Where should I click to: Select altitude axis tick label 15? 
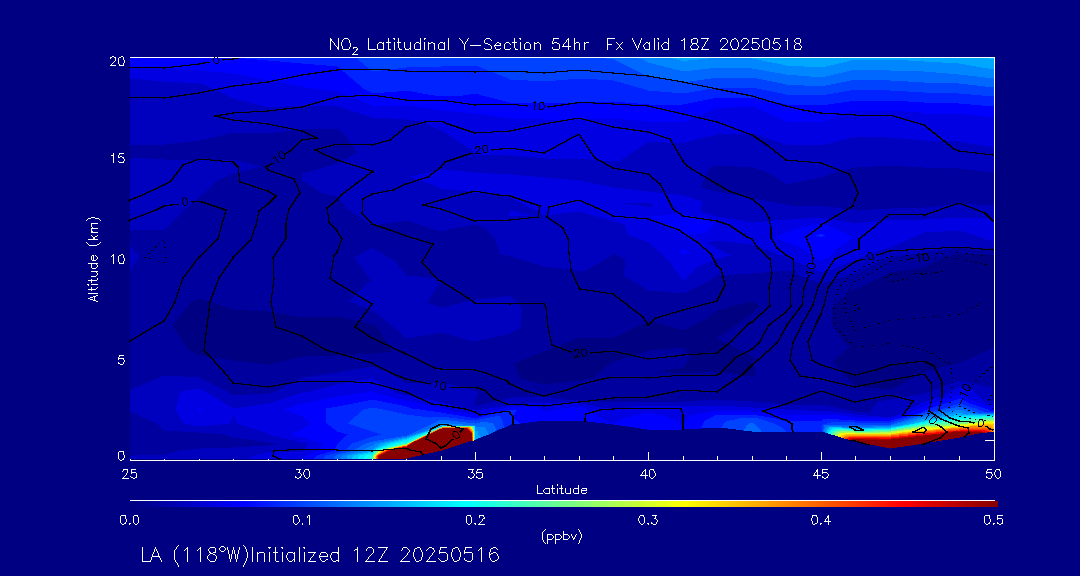[x=118, y=158]
